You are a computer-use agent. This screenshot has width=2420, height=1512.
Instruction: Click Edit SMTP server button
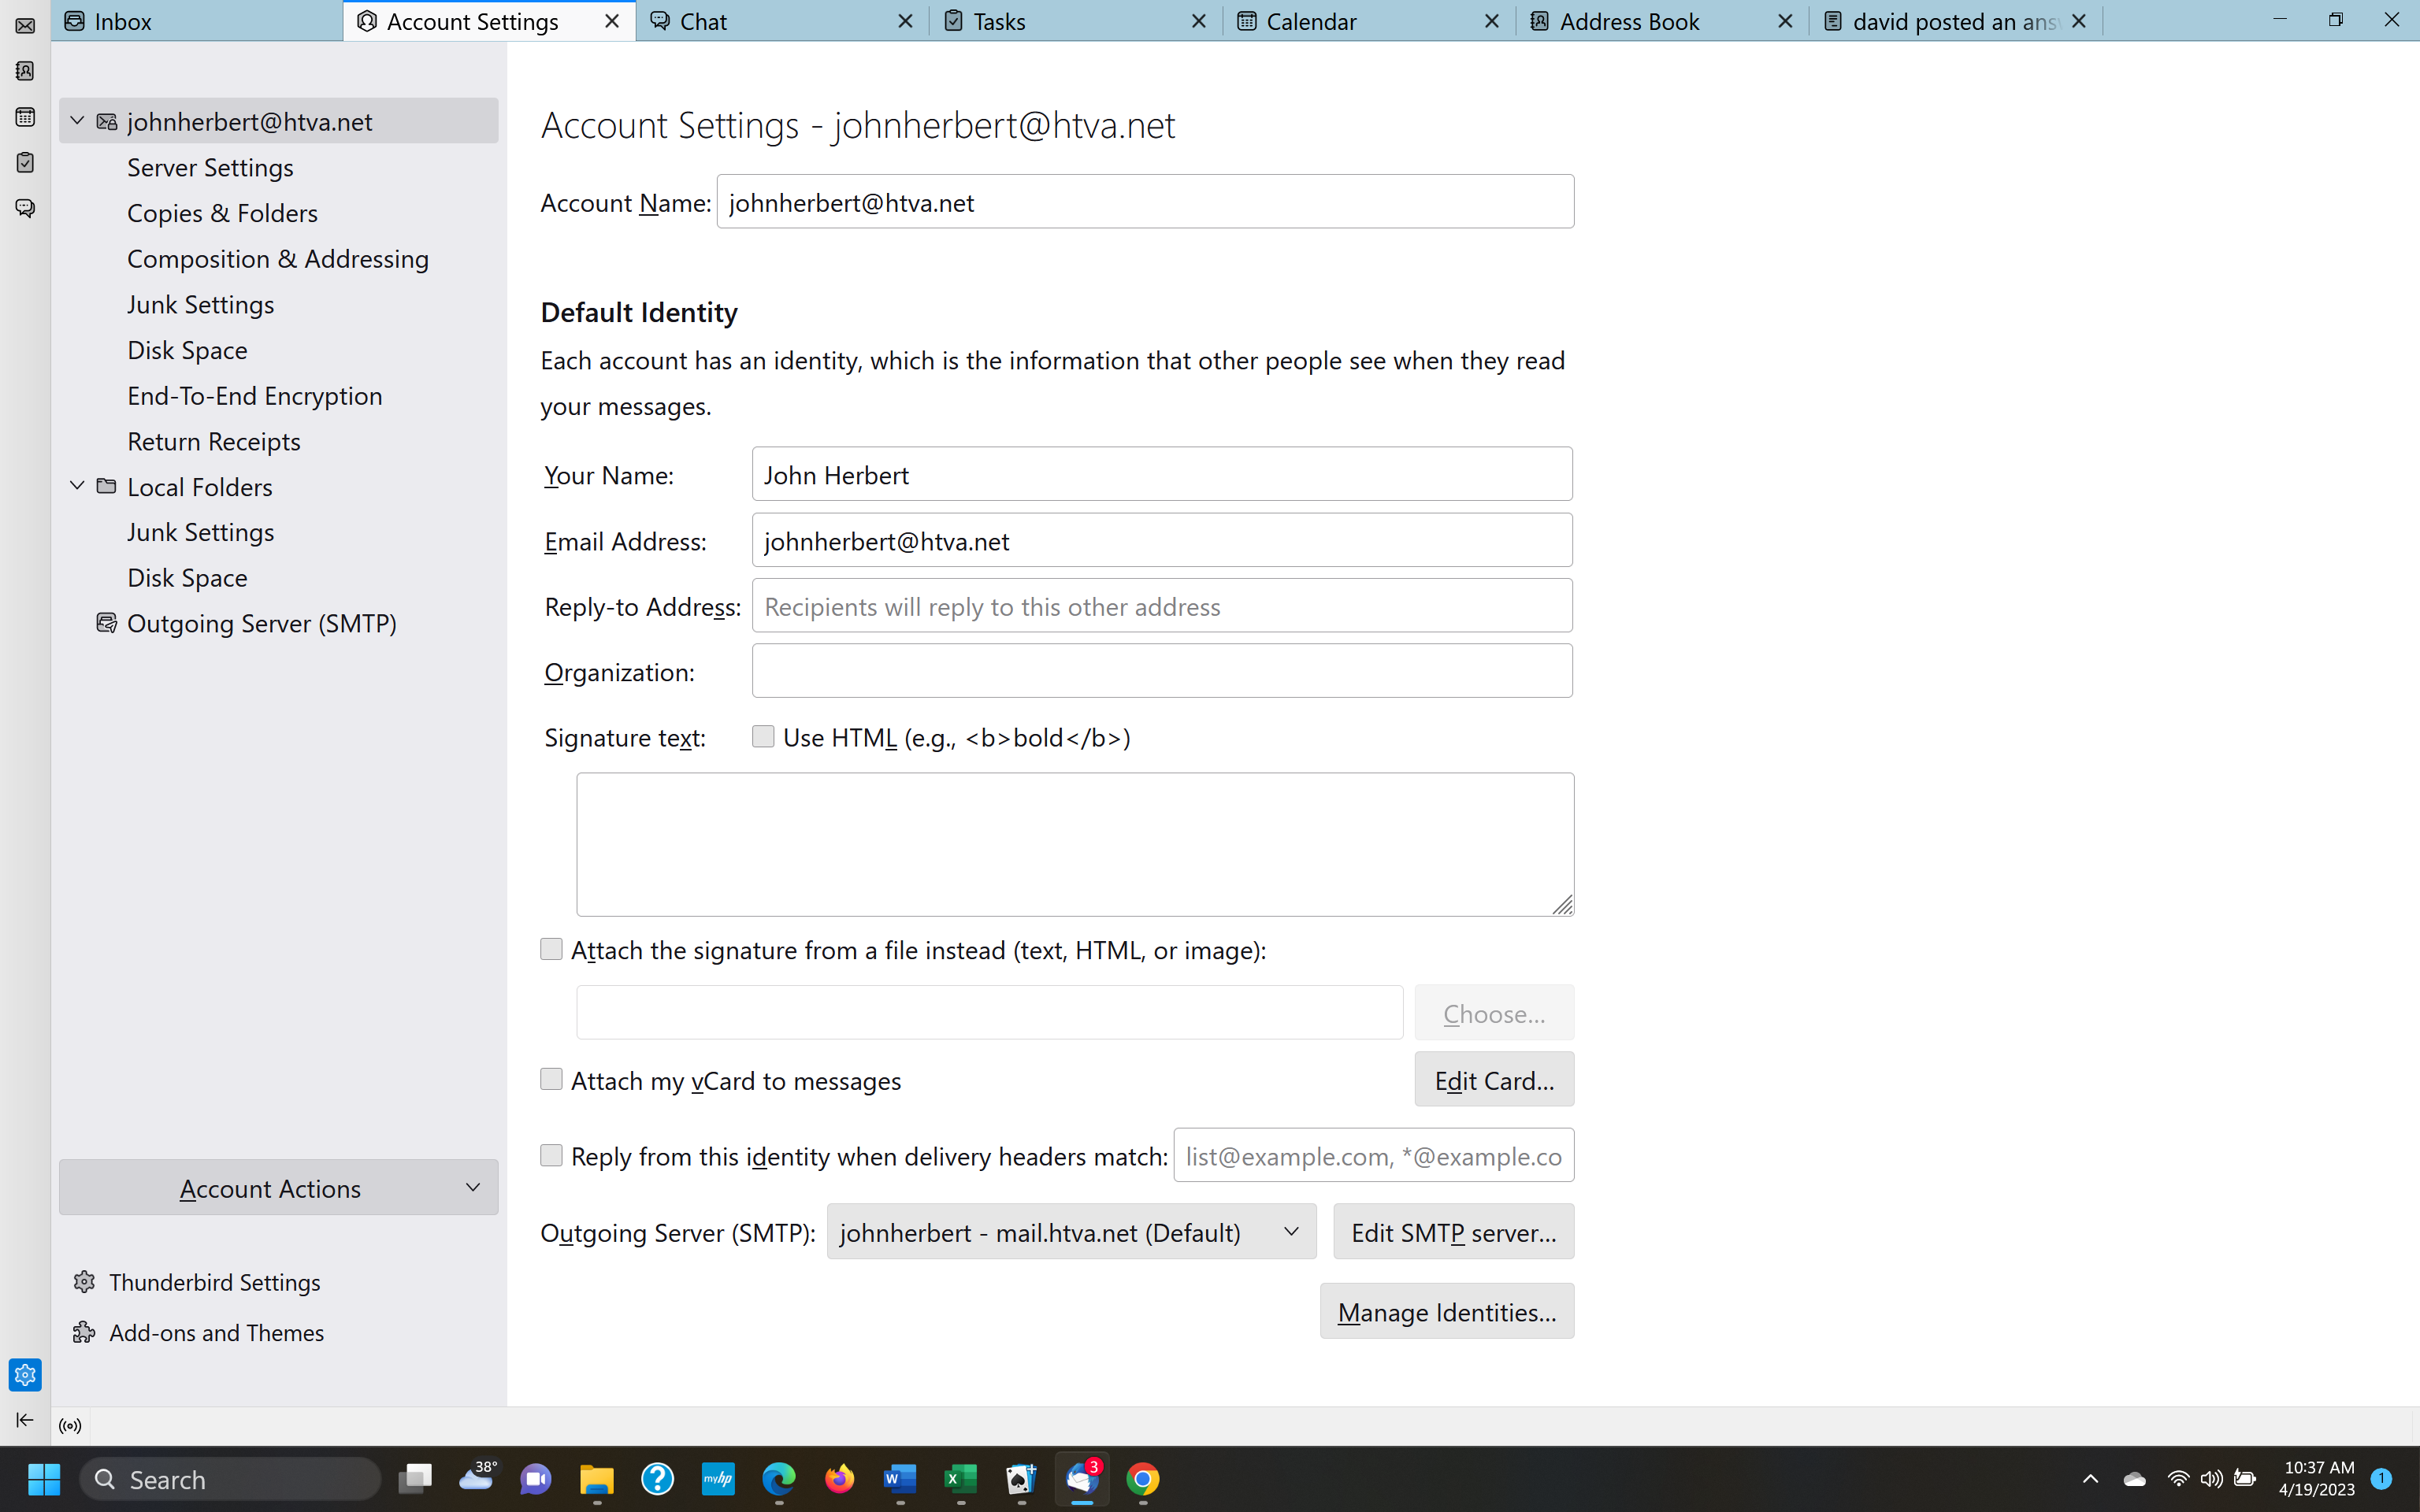(1453, 1232)
